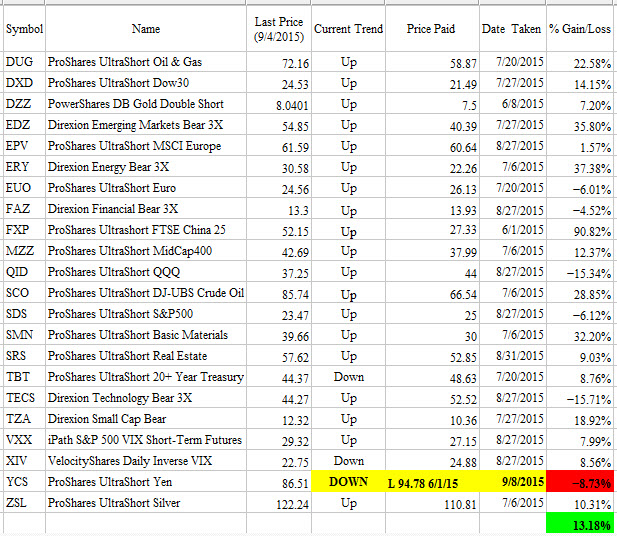617x536 pixels.
Task: Click the Last Price (9/4/2015) header
Action: click(279, 28)
